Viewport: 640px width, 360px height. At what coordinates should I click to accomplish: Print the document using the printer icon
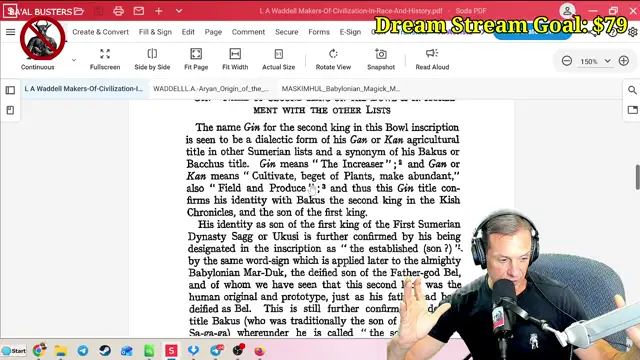pos(118,11)
